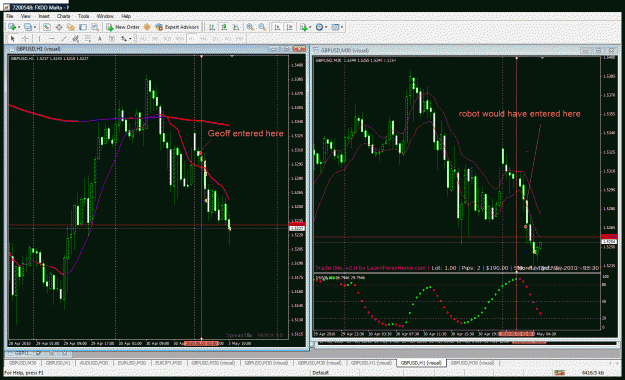Open the Strategy Tester icon
This screenshot has height=380, width=625.
tap(95, 27)
